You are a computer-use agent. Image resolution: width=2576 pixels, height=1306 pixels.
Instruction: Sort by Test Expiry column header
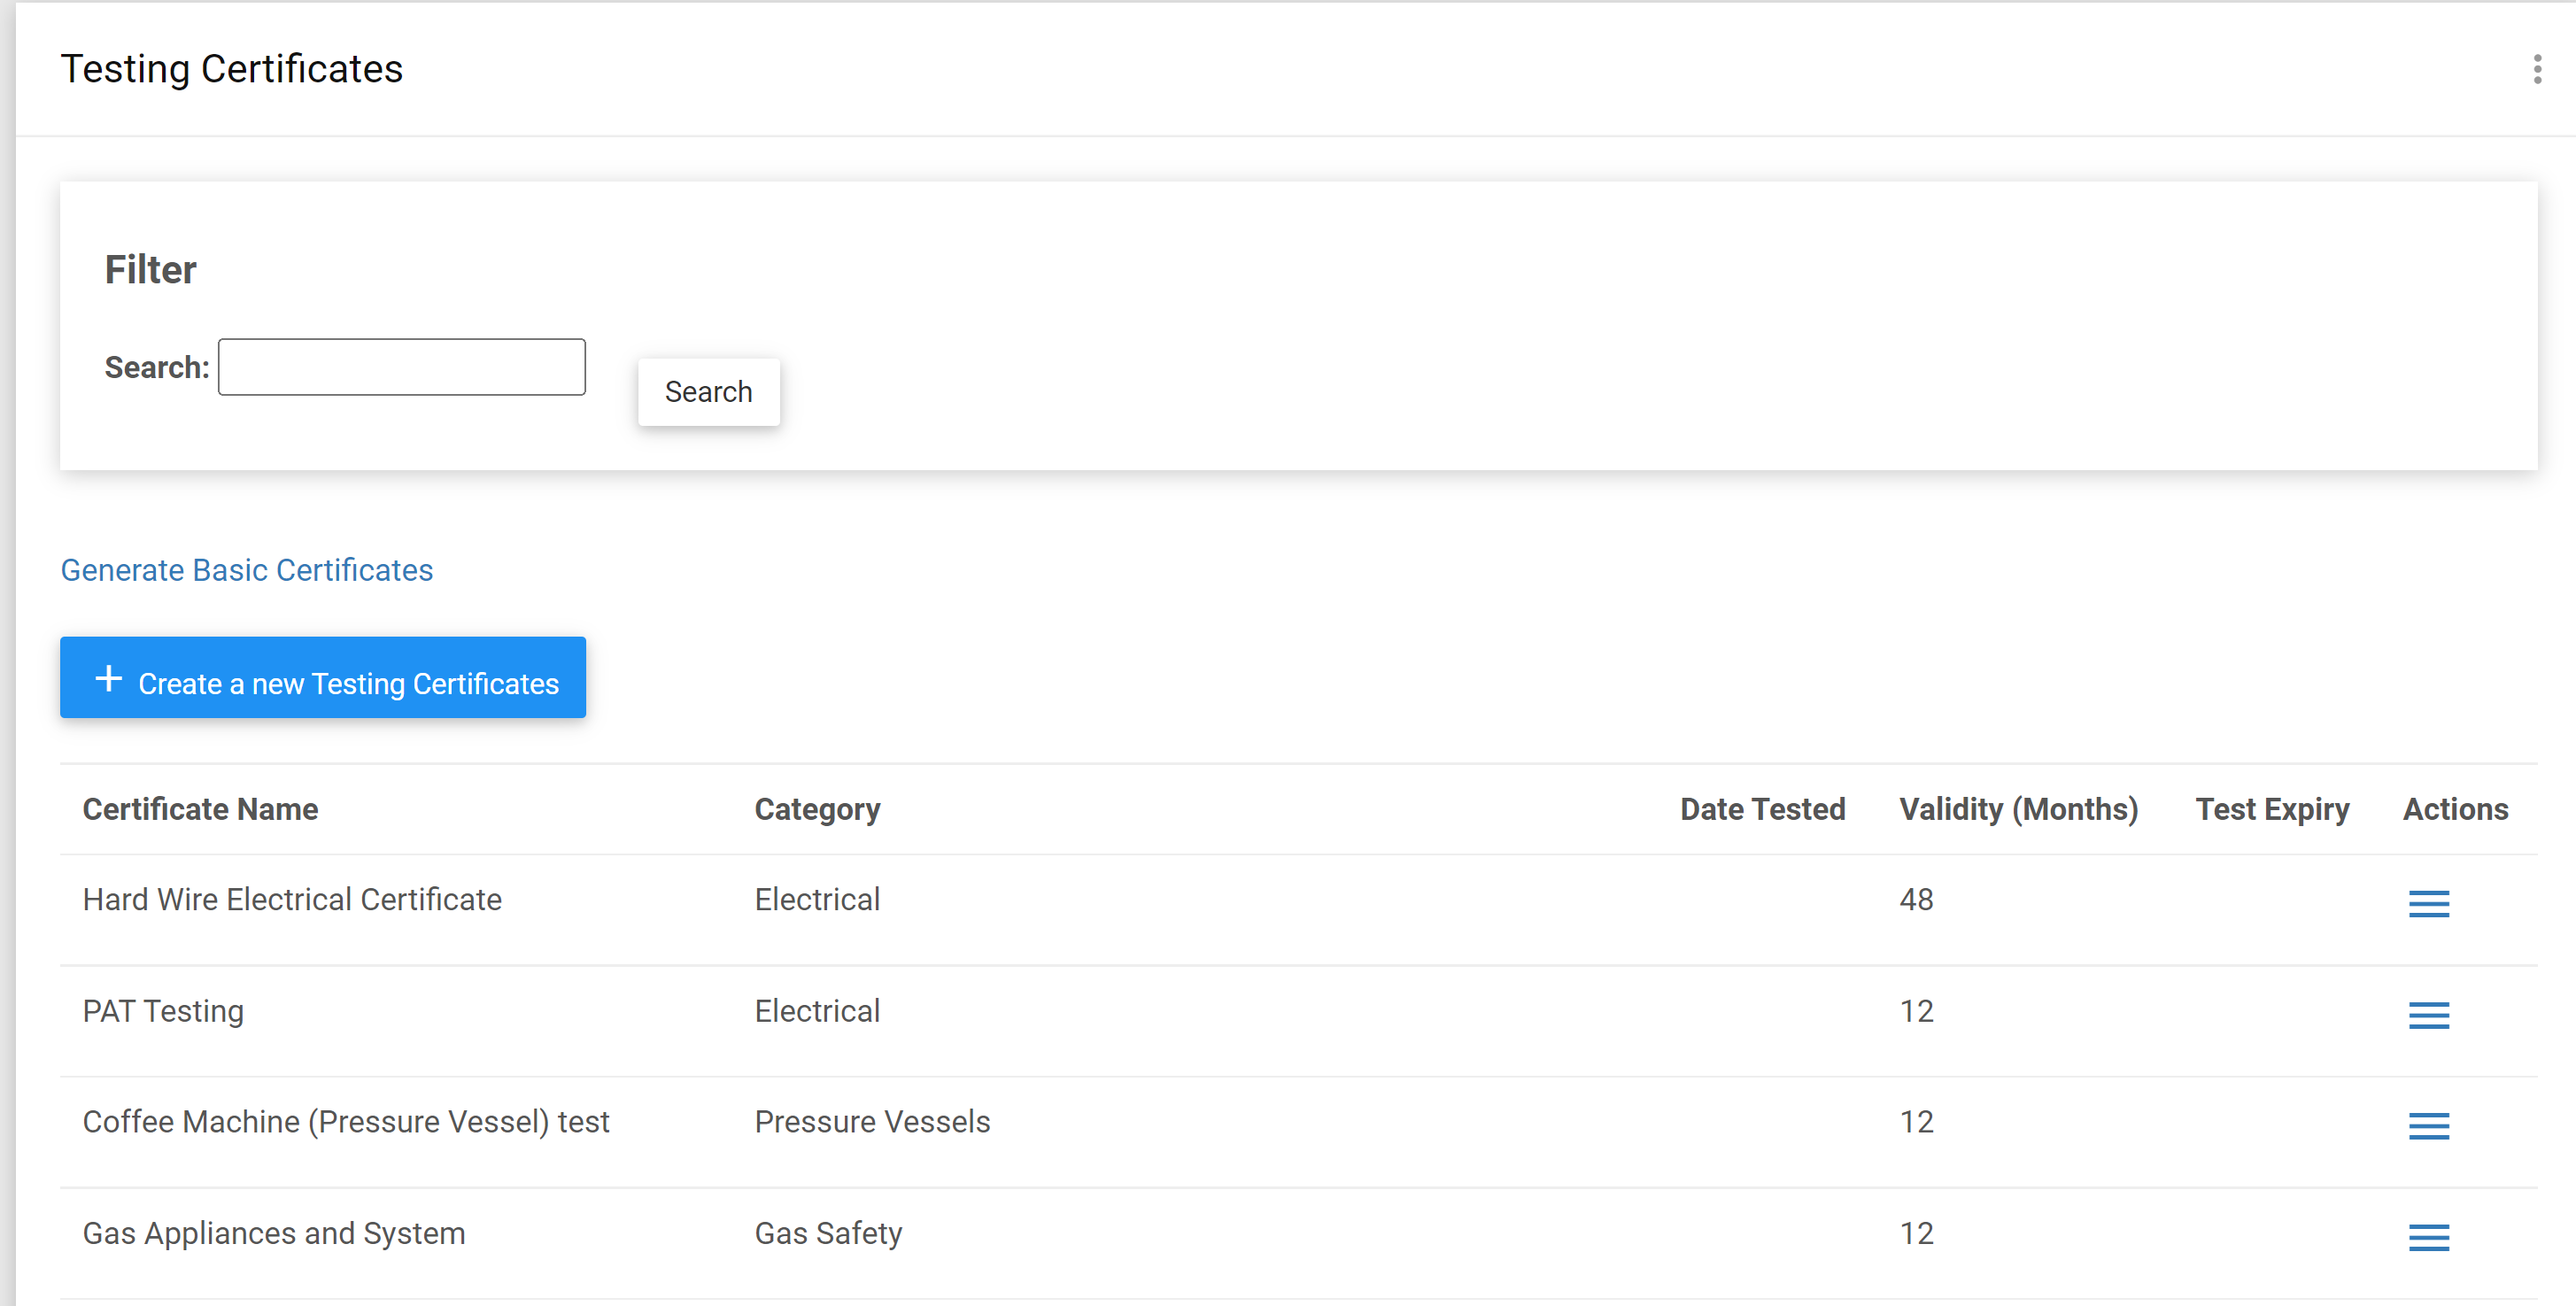point(2271,809)
